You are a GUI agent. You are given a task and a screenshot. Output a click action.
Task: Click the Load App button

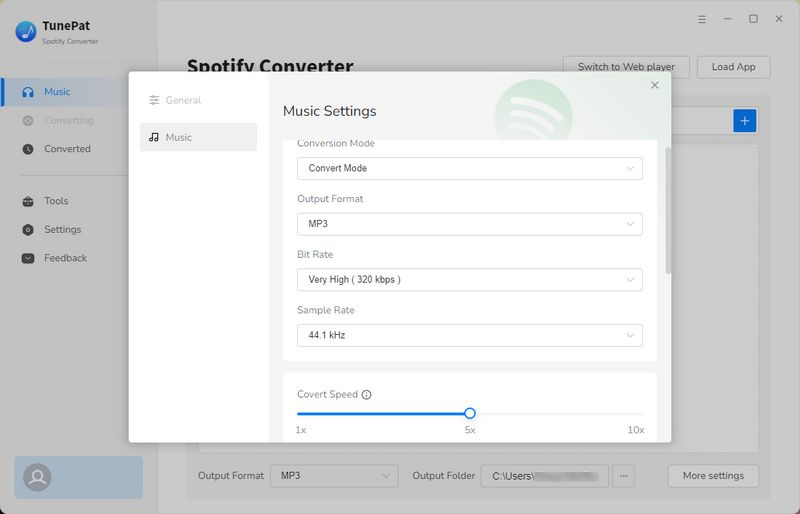[733, 67]
